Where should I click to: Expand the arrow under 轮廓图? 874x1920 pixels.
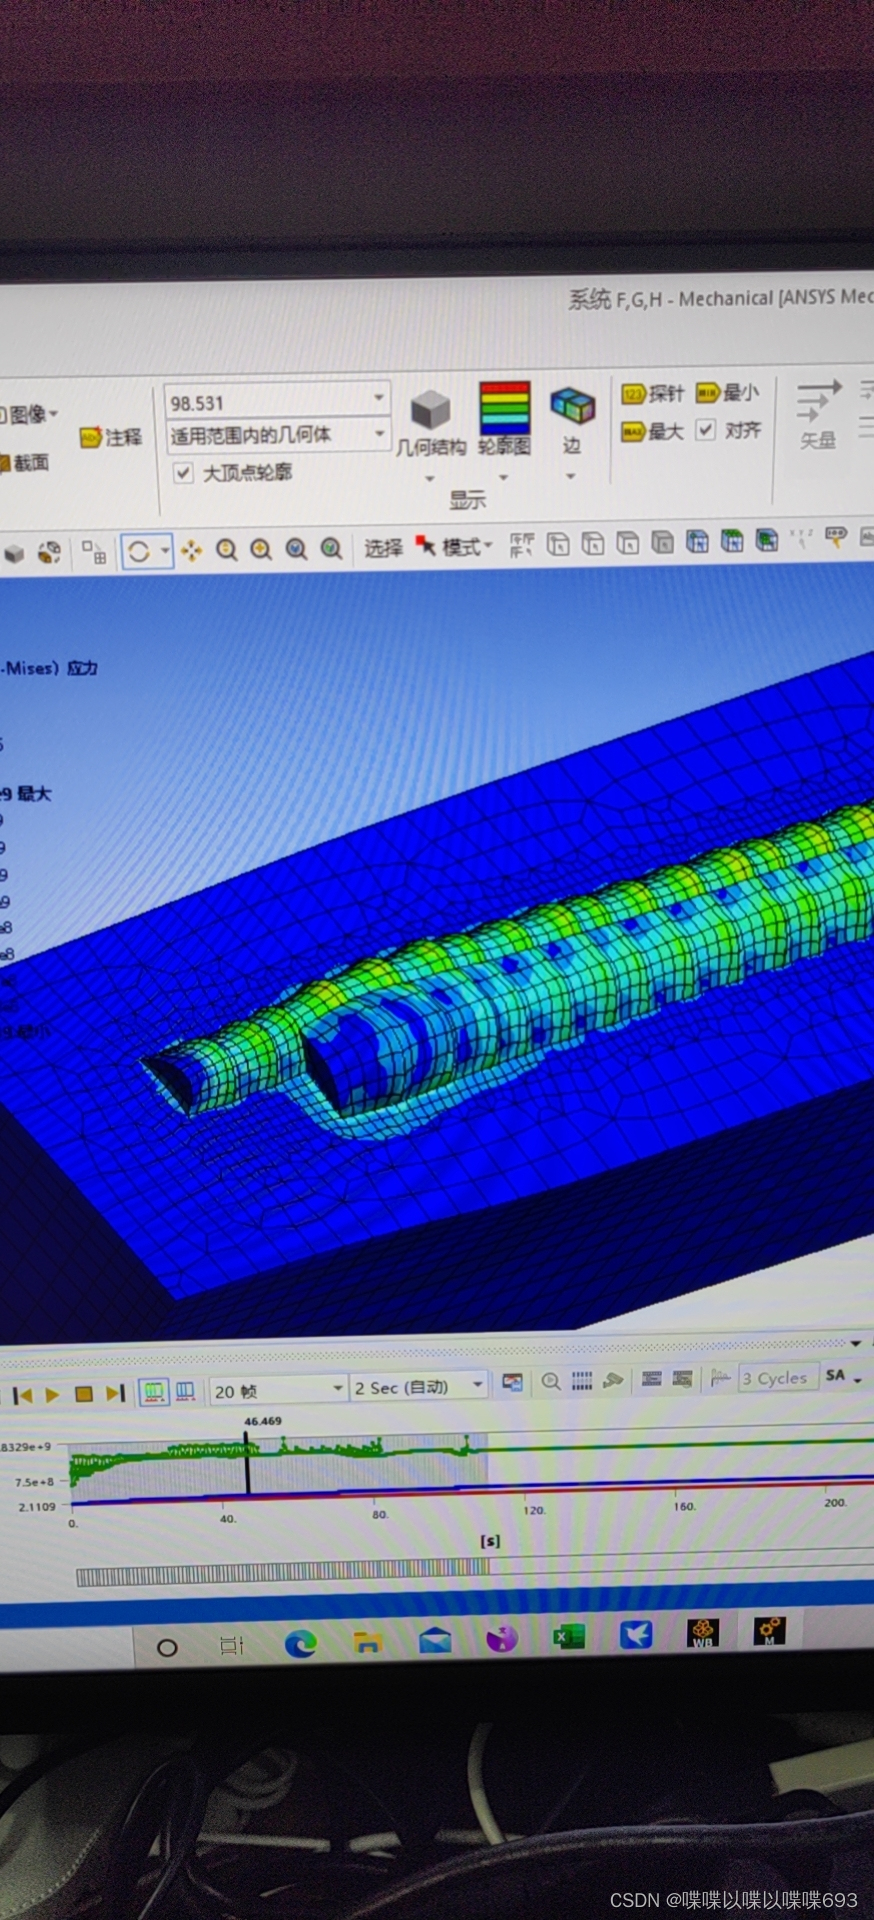[504, 477]
